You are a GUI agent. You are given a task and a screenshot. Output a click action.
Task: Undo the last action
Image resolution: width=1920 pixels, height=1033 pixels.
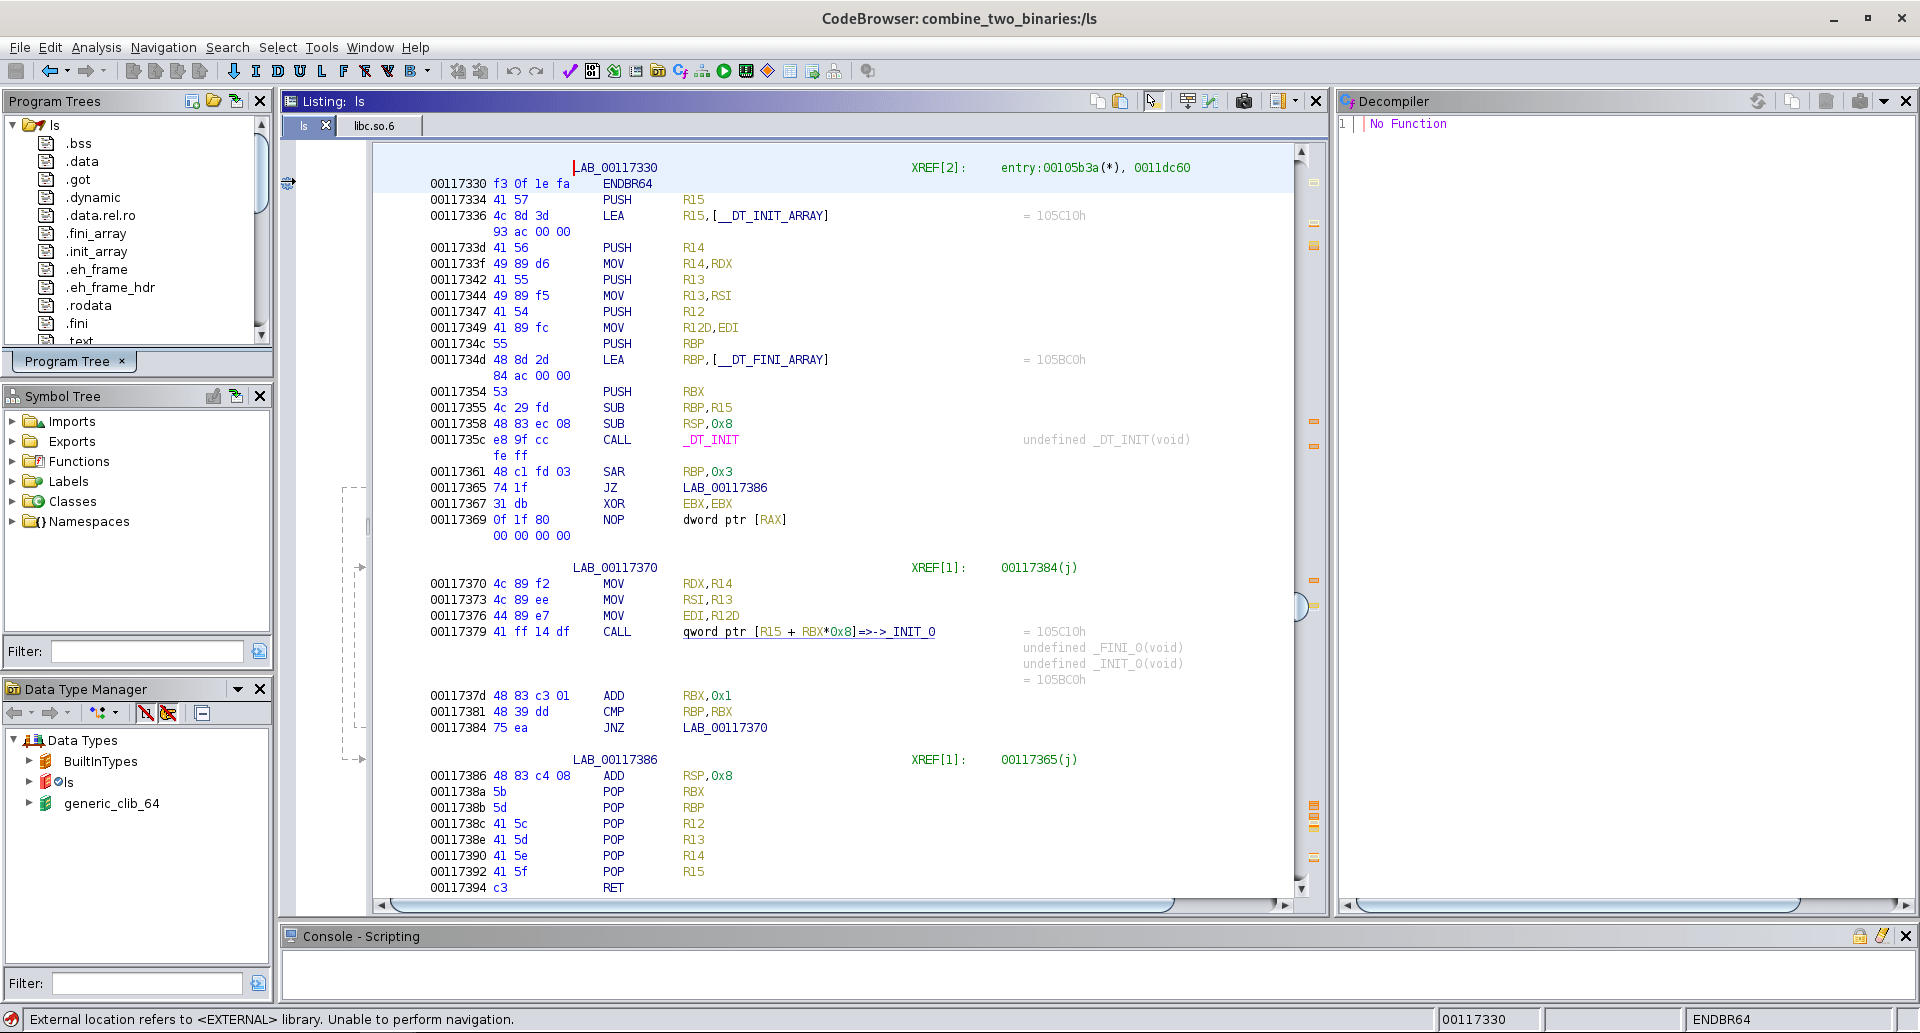coord(513,71)
